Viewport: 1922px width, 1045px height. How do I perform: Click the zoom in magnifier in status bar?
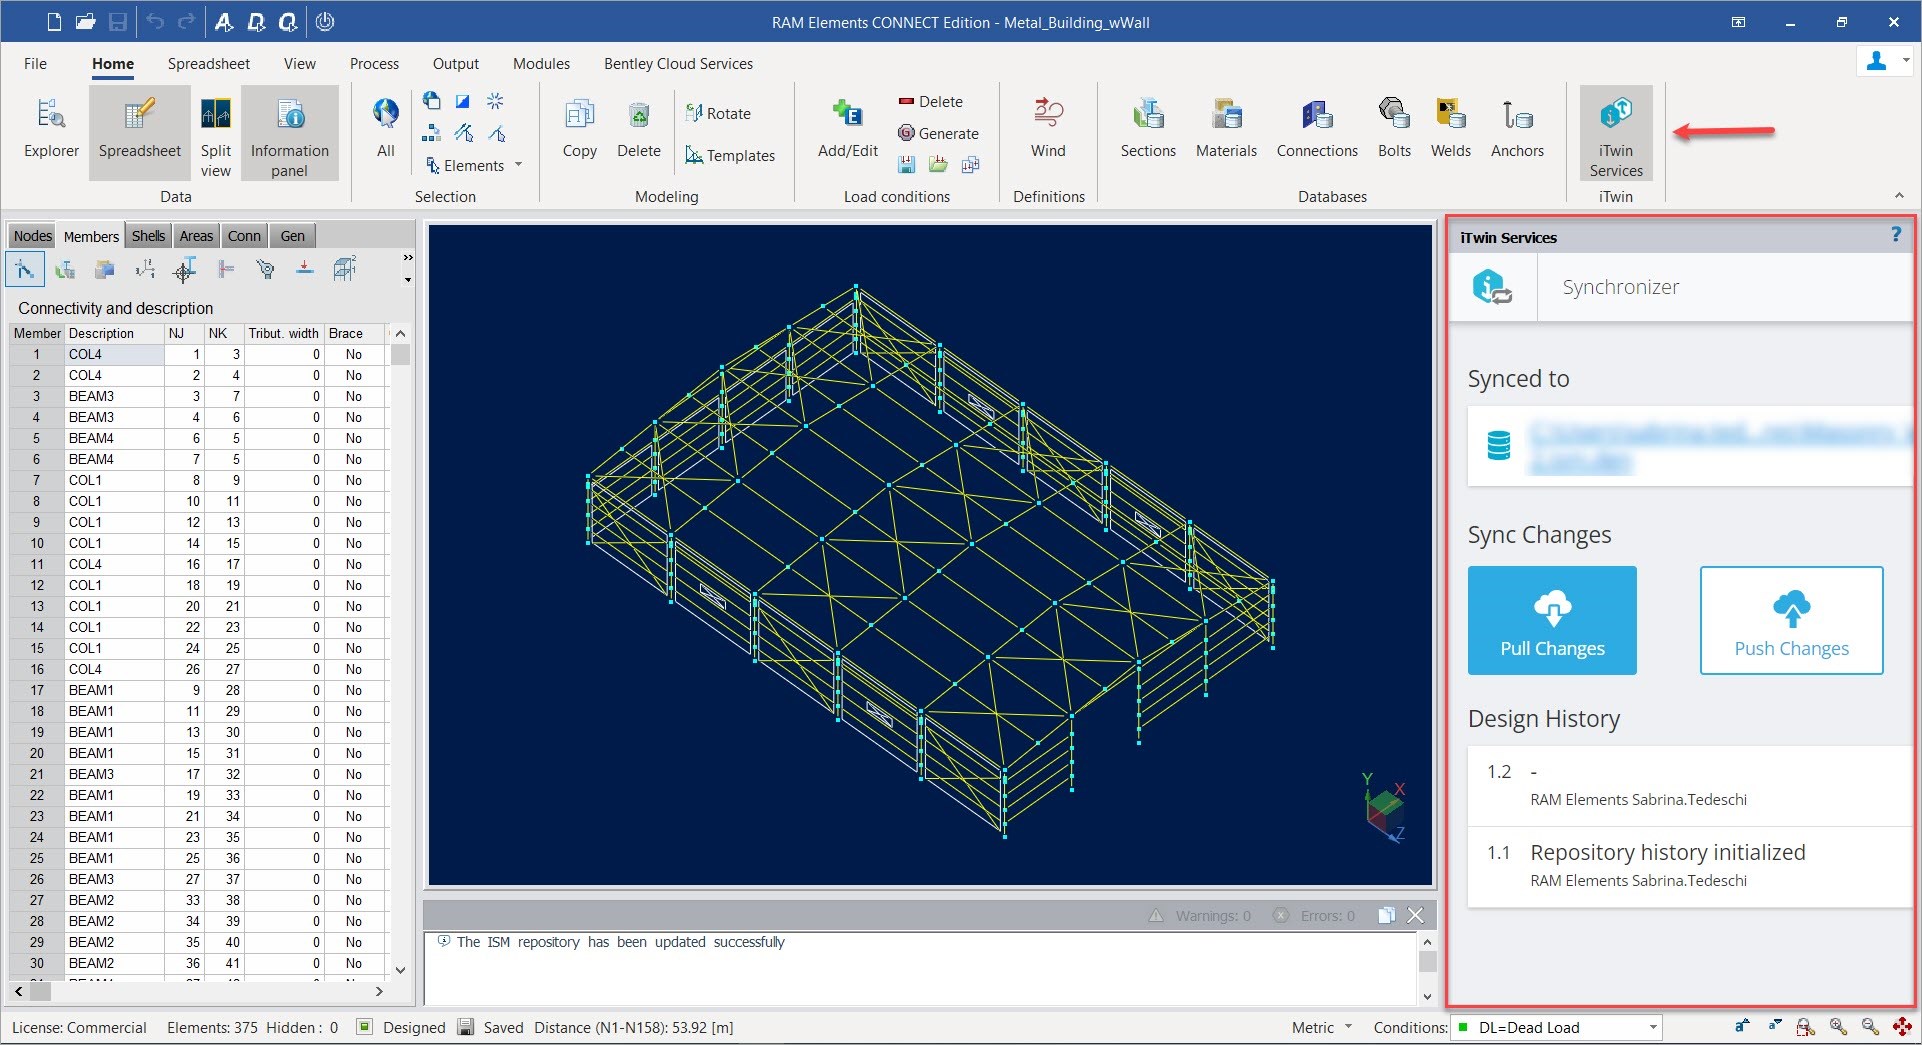(1838, 1027)
